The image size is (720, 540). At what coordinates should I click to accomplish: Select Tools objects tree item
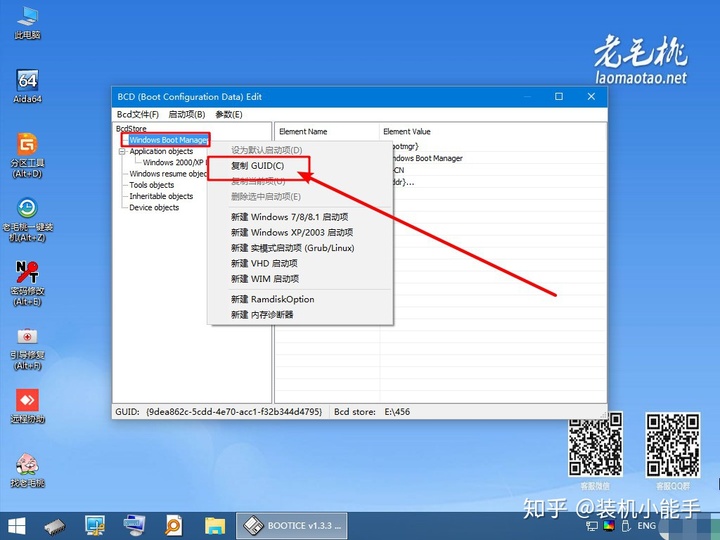tap(152, 185)
